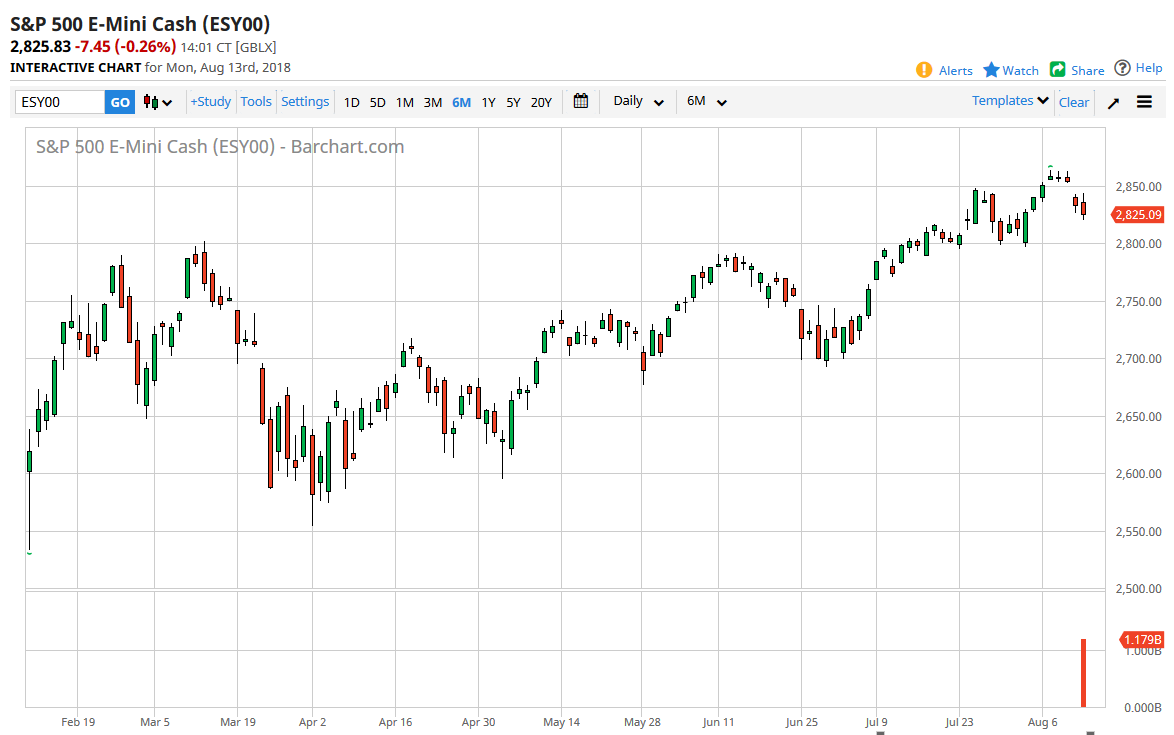1174x735 pixels.
Task: Switch to the 1Y time range
Action: click(488, 102)
